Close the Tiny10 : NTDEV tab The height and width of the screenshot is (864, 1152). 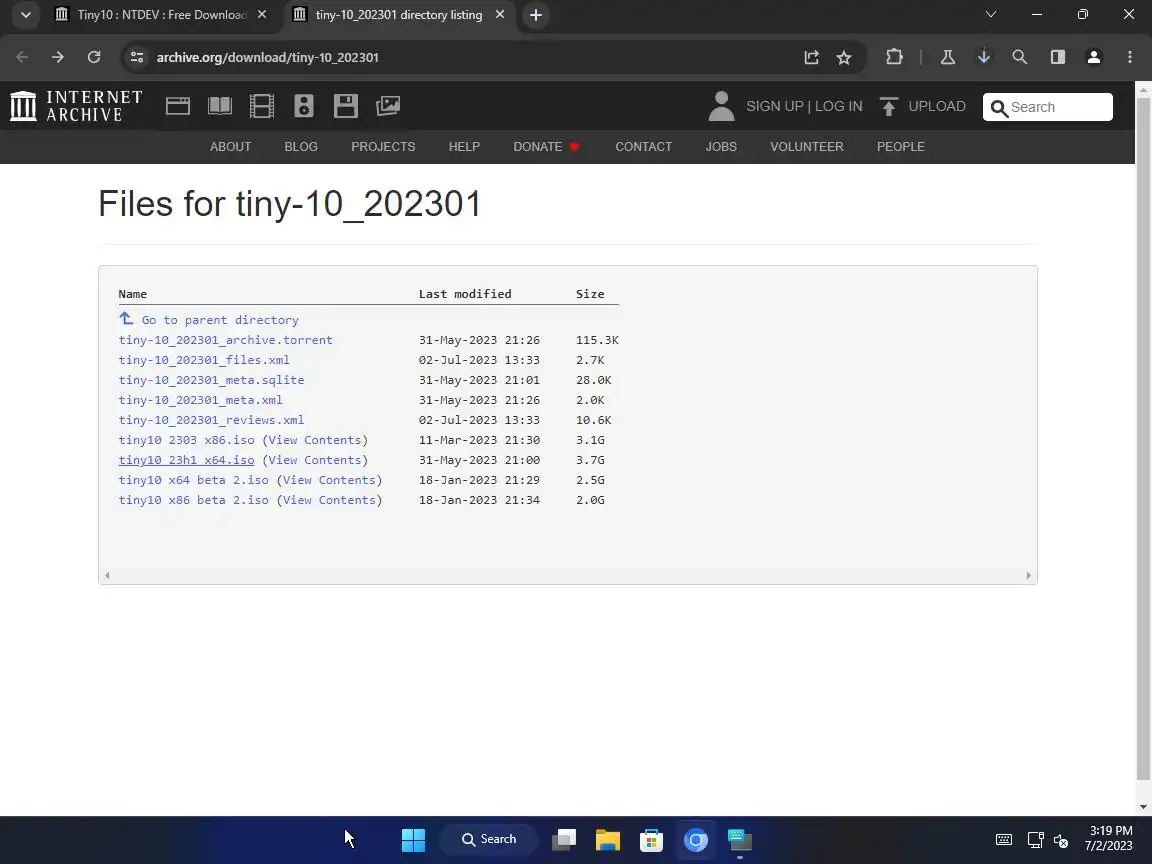coord(262,15)
